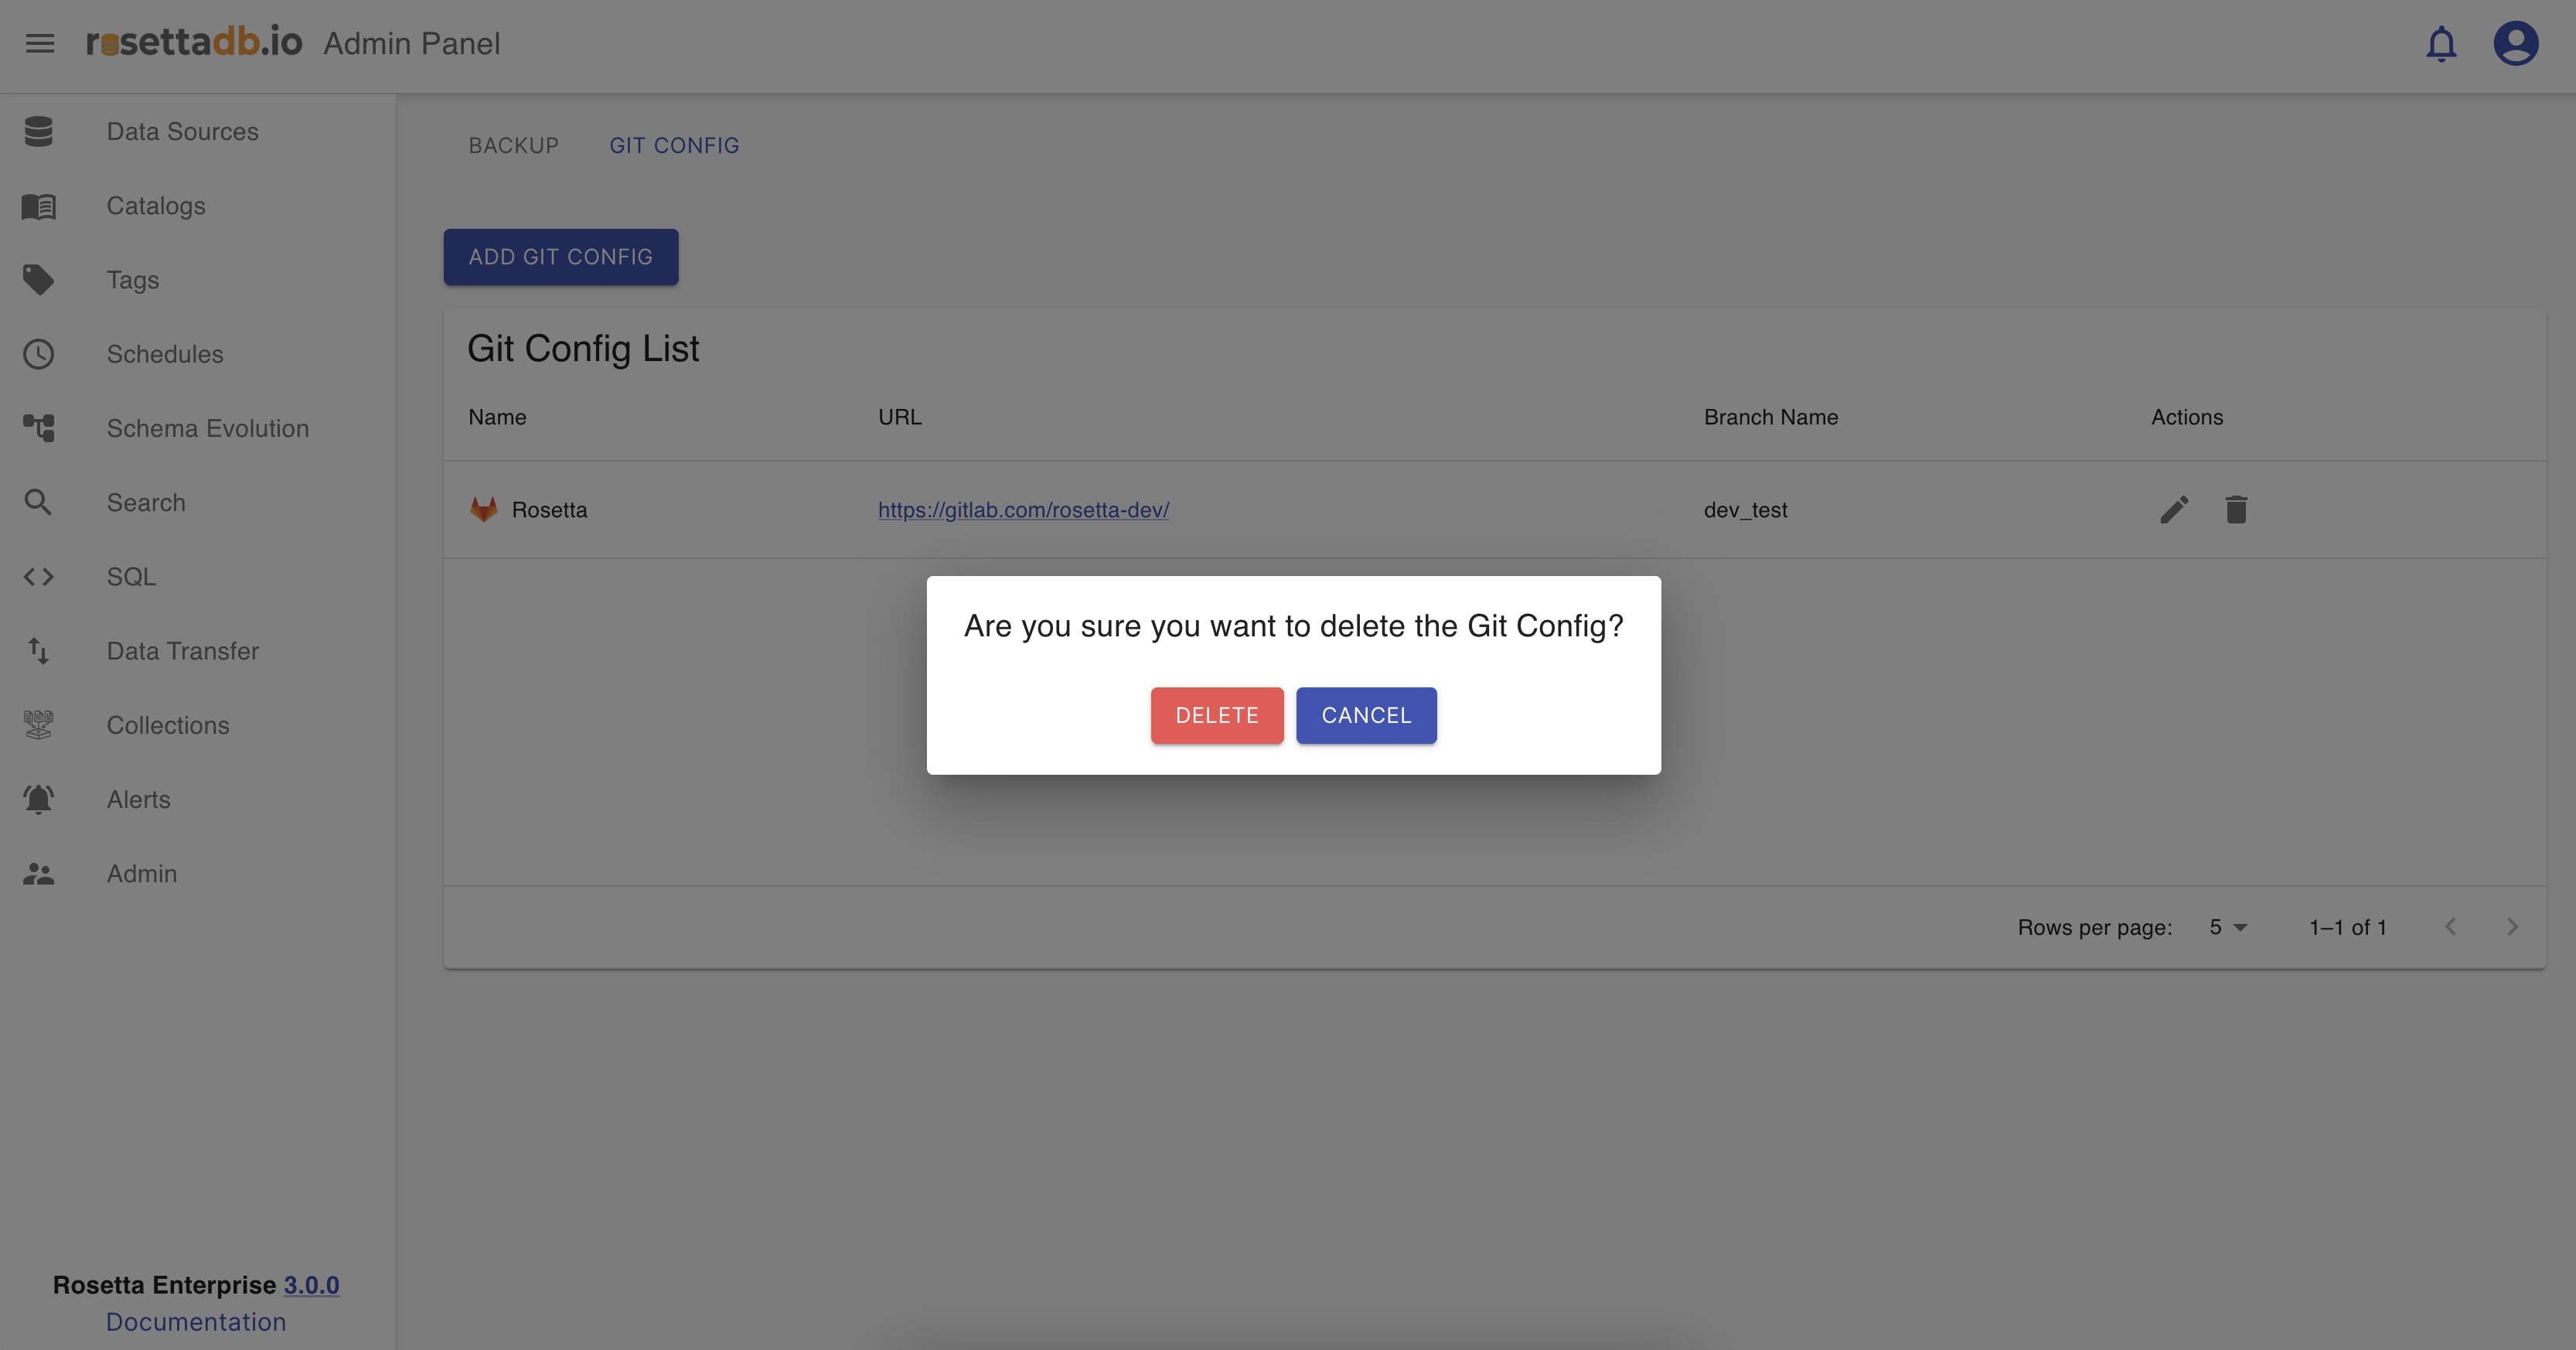Select the Git Config tab
Viewport: 2576px width, 1350px height.
[x=674, y=146]
